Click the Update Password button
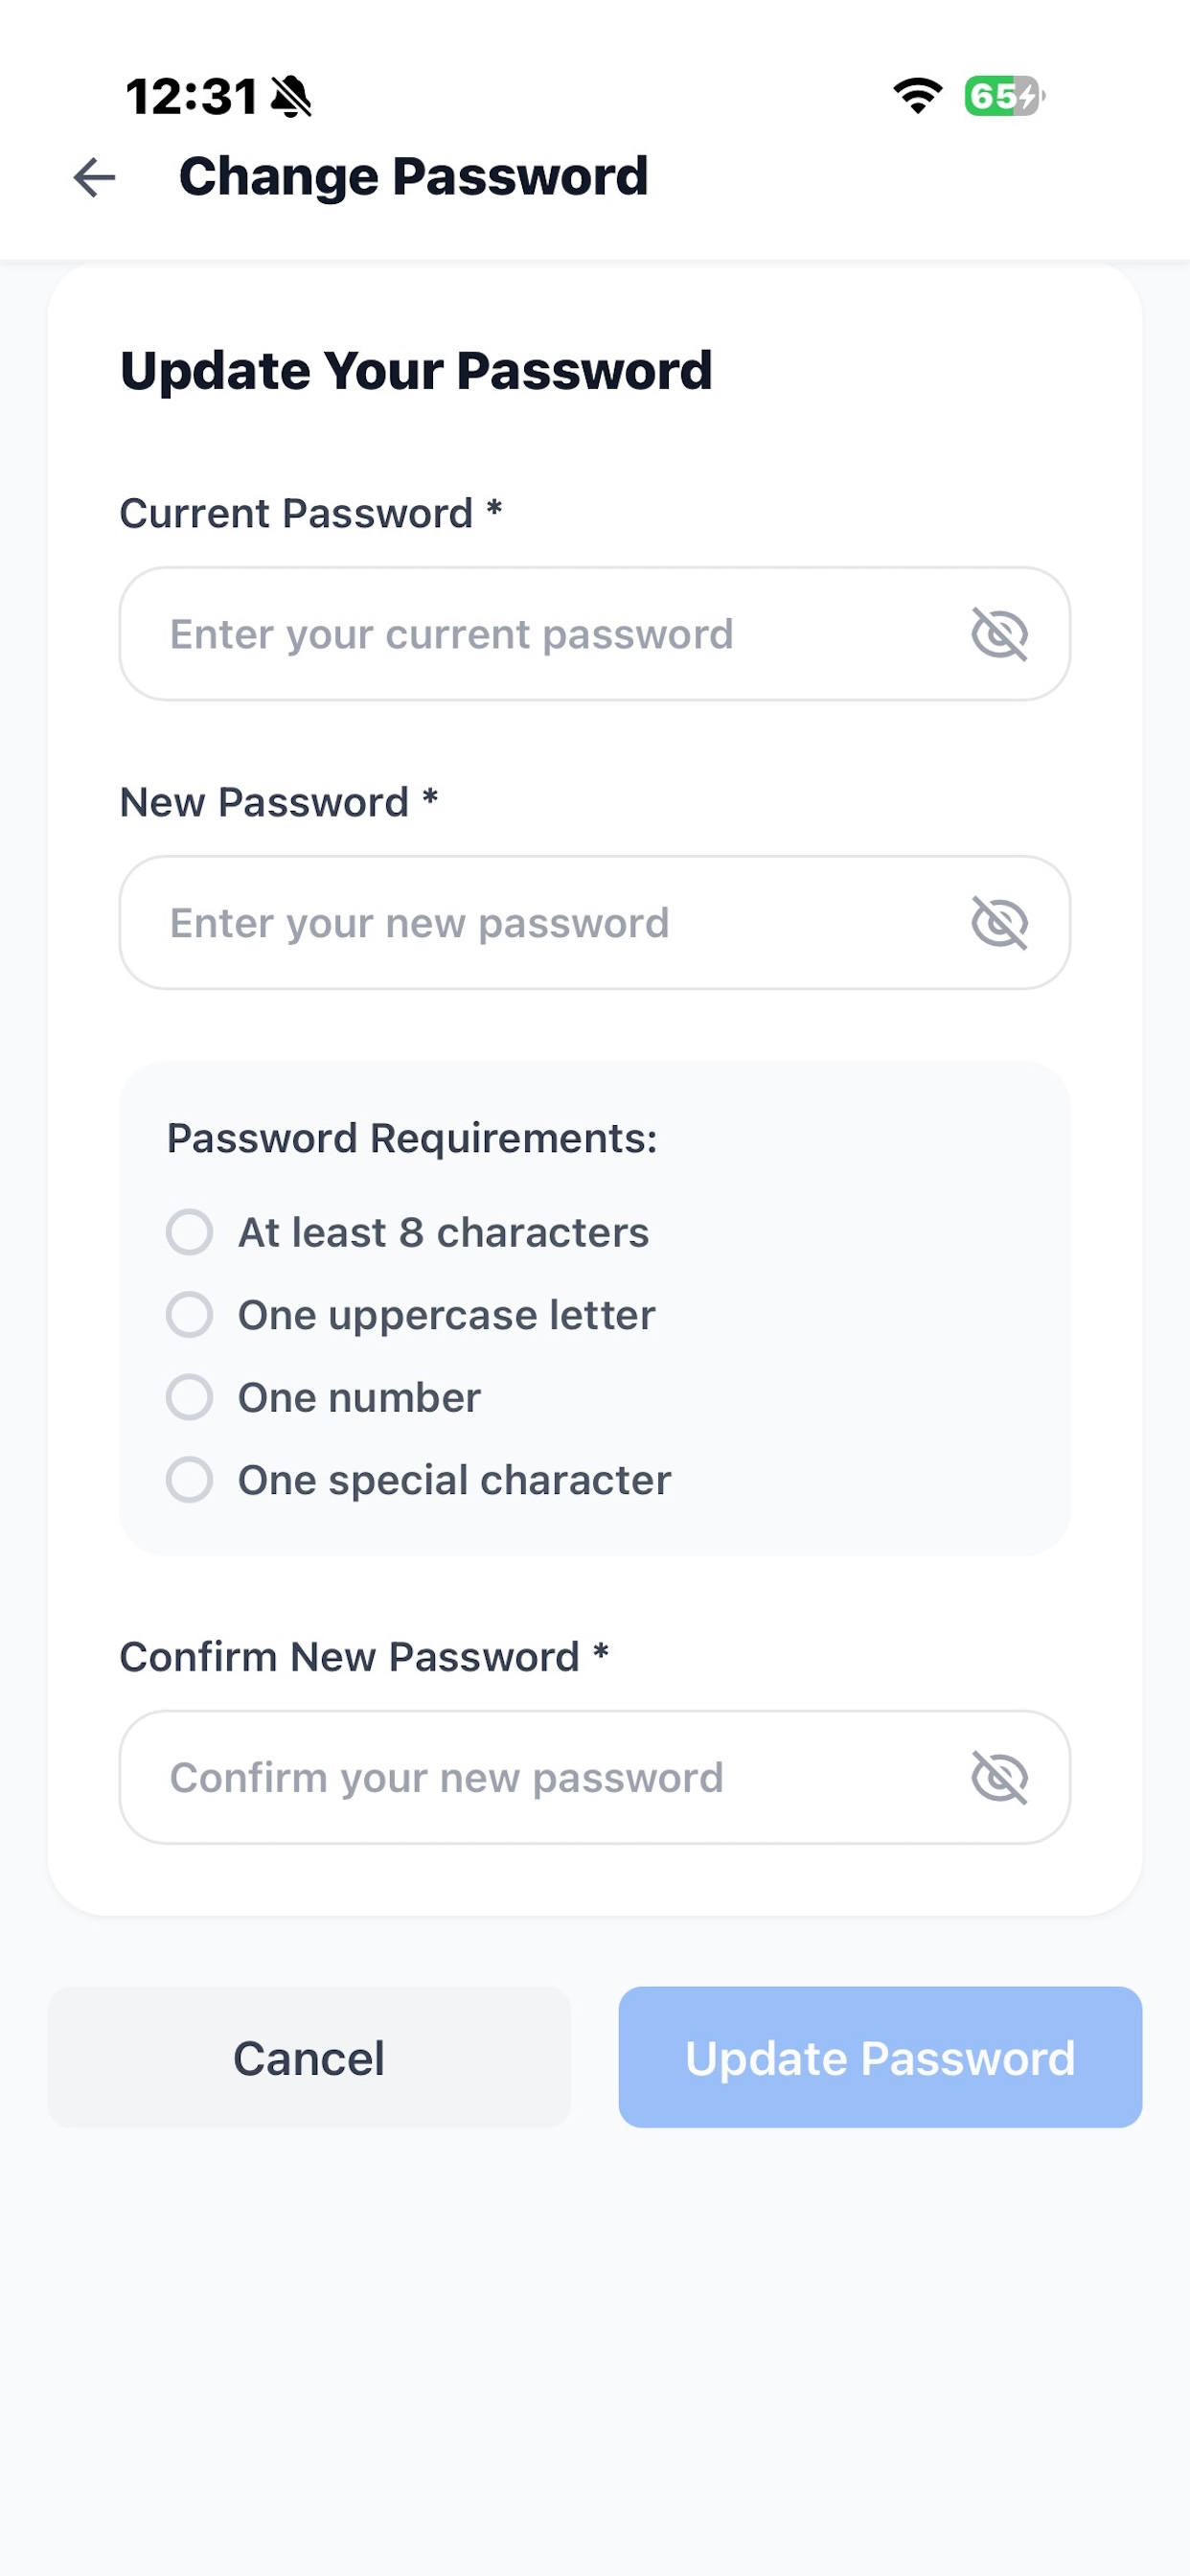Image resolution: width=1190 pixels, height=2576 pixels. point(880,2057)
